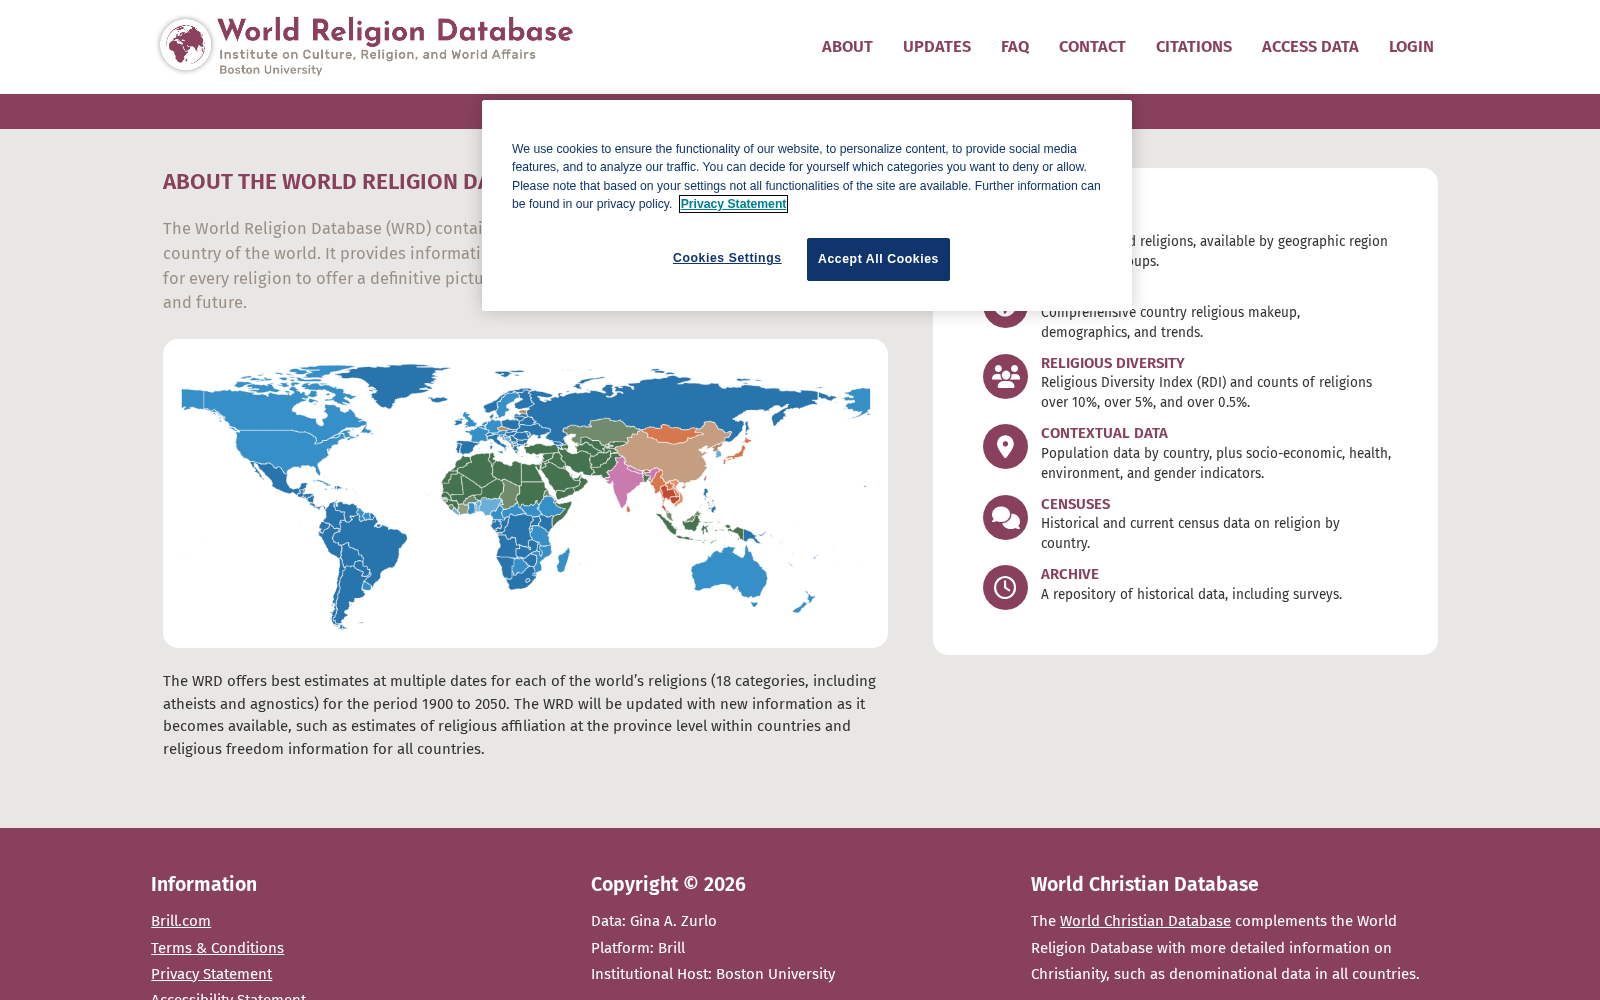The image size is (1600, 1000).
Task: Open the World Christian Database link
Action: pyautogui.click(x=1145, y=921)
